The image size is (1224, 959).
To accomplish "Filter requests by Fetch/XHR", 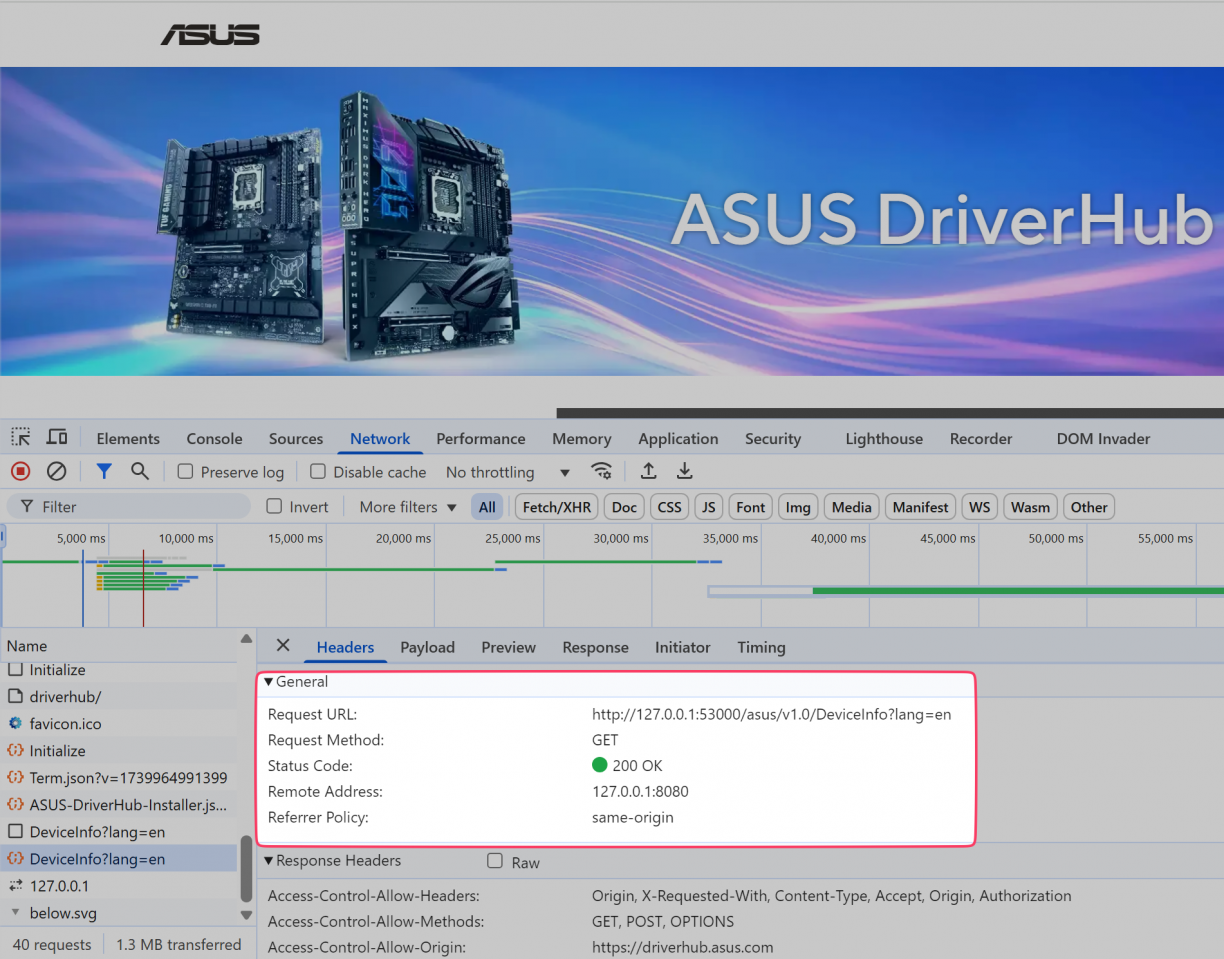I will click(557, 507).
